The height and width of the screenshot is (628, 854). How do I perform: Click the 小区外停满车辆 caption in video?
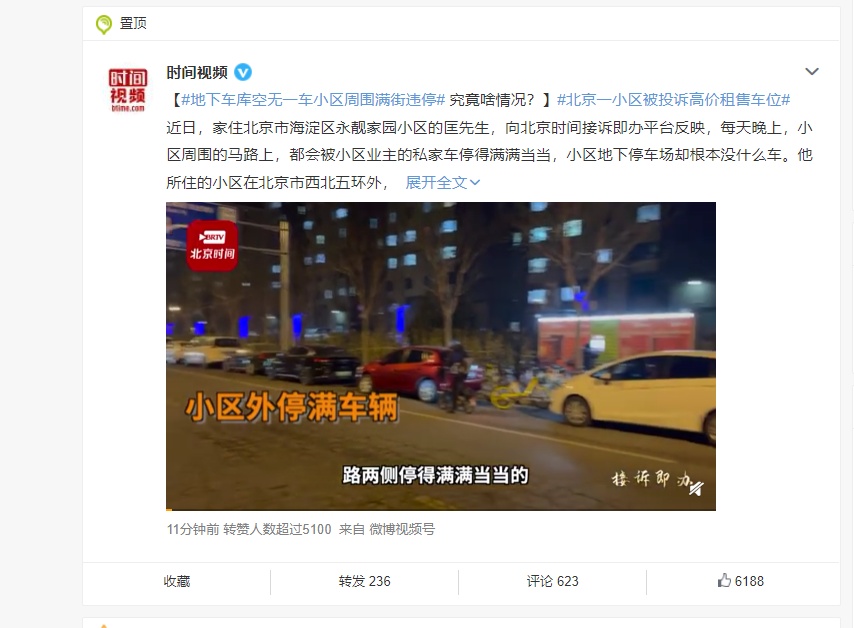[x=291, y=407]
